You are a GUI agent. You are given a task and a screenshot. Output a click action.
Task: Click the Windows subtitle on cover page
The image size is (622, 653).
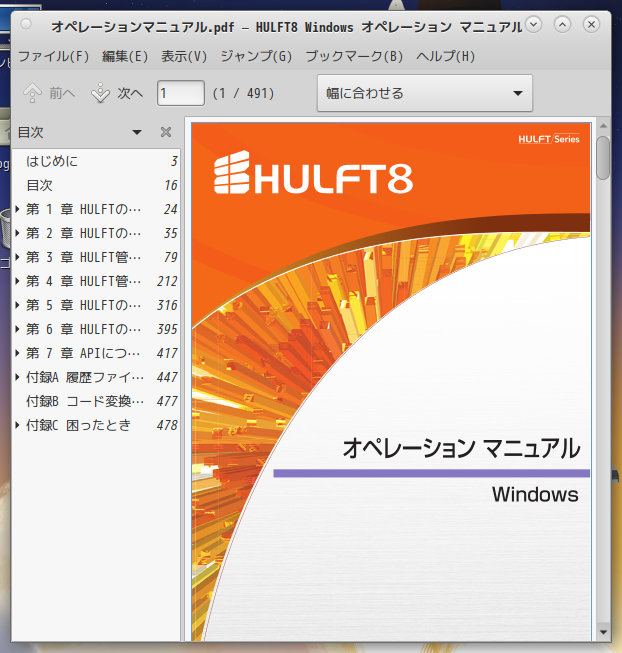pyautogui.click(x=535, y=494)
